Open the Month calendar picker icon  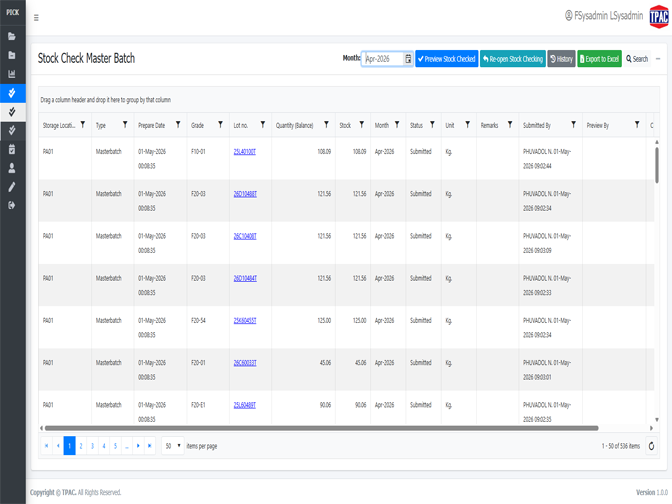pyautogui.click(x=408, y=59)
